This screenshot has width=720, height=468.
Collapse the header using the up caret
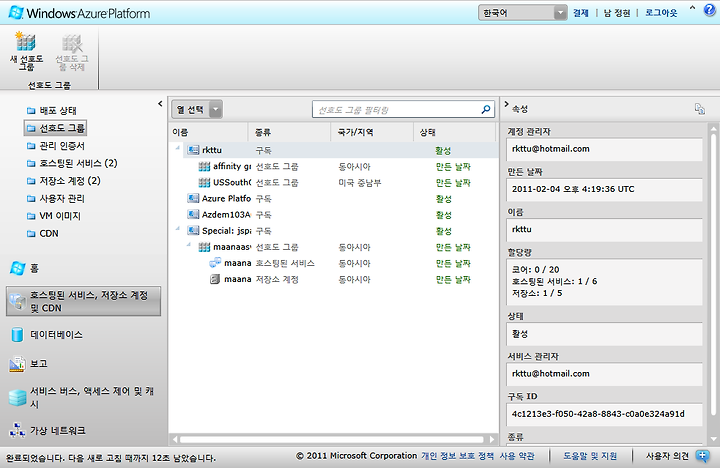coord(692,8)
